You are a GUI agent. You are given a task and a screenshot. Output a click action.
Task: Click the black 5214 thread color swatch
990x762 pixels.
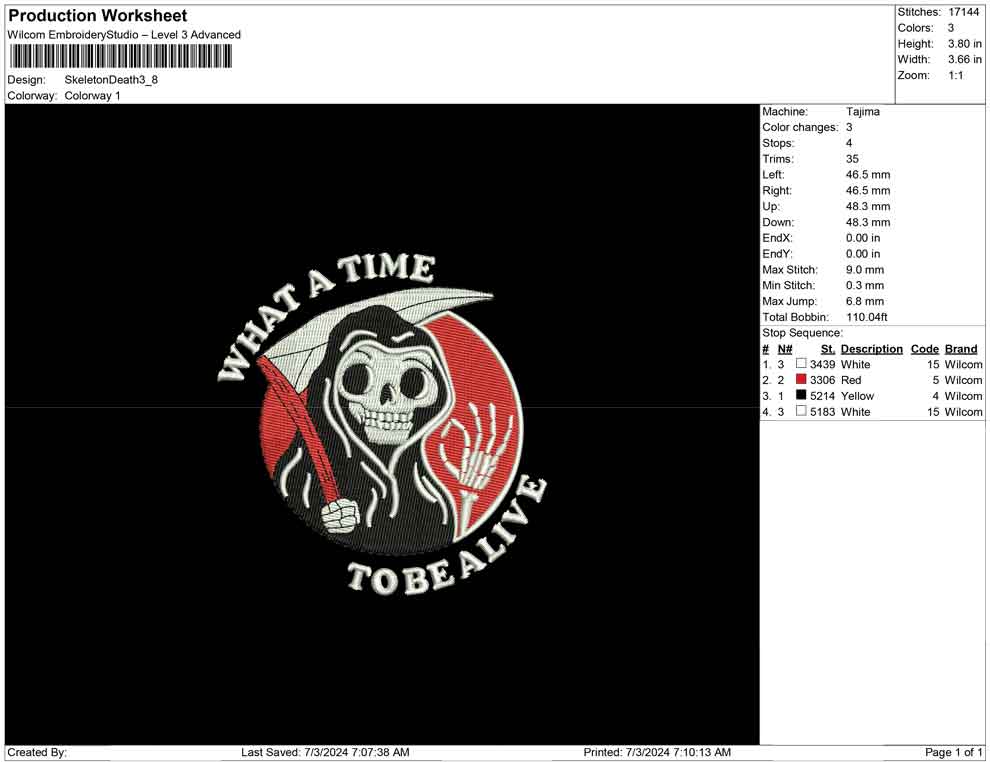click(x=801, y=396)
